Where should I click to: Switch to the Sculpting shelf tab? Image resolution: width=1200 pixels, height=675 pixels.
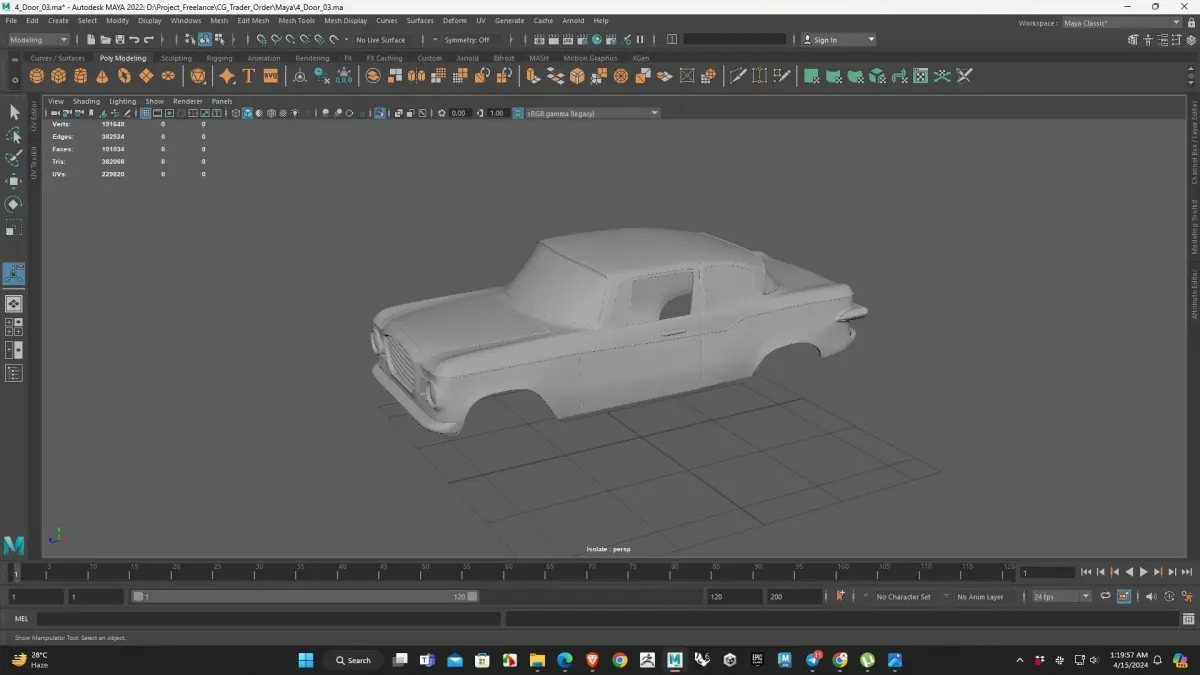pyautogui.click(x=176, y=58)
